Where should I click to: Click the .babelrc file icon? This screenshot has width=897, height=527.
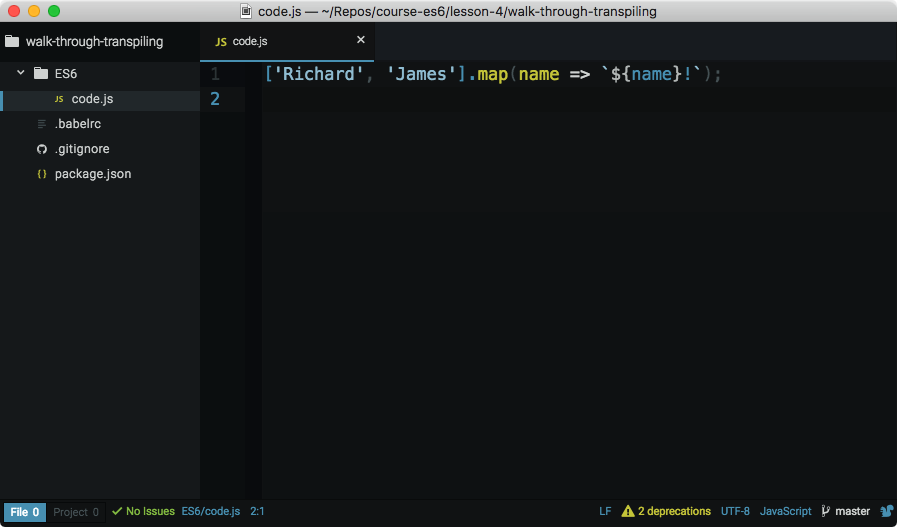[x=41, y=125]
